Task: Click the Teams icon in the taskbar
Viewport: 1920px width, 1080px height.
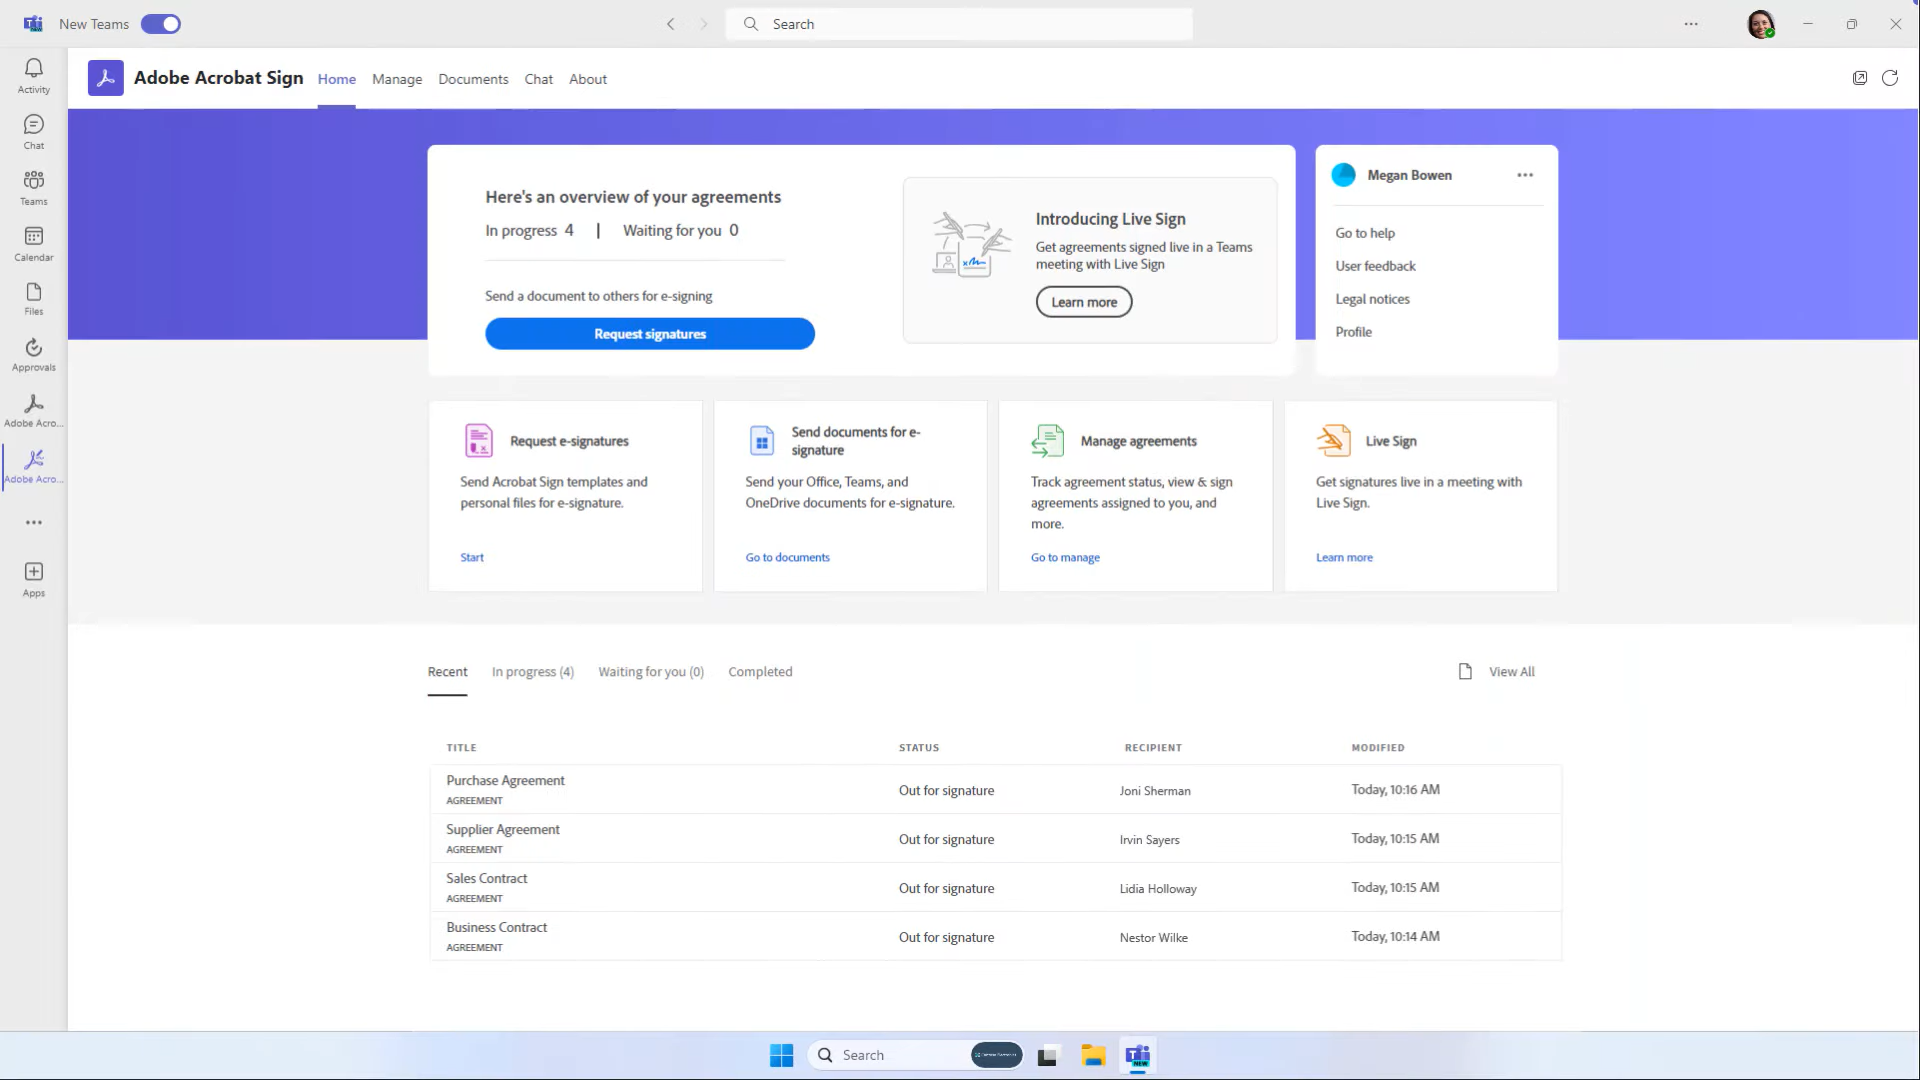Action: pyautogui.click(x=1138, y=1055)
